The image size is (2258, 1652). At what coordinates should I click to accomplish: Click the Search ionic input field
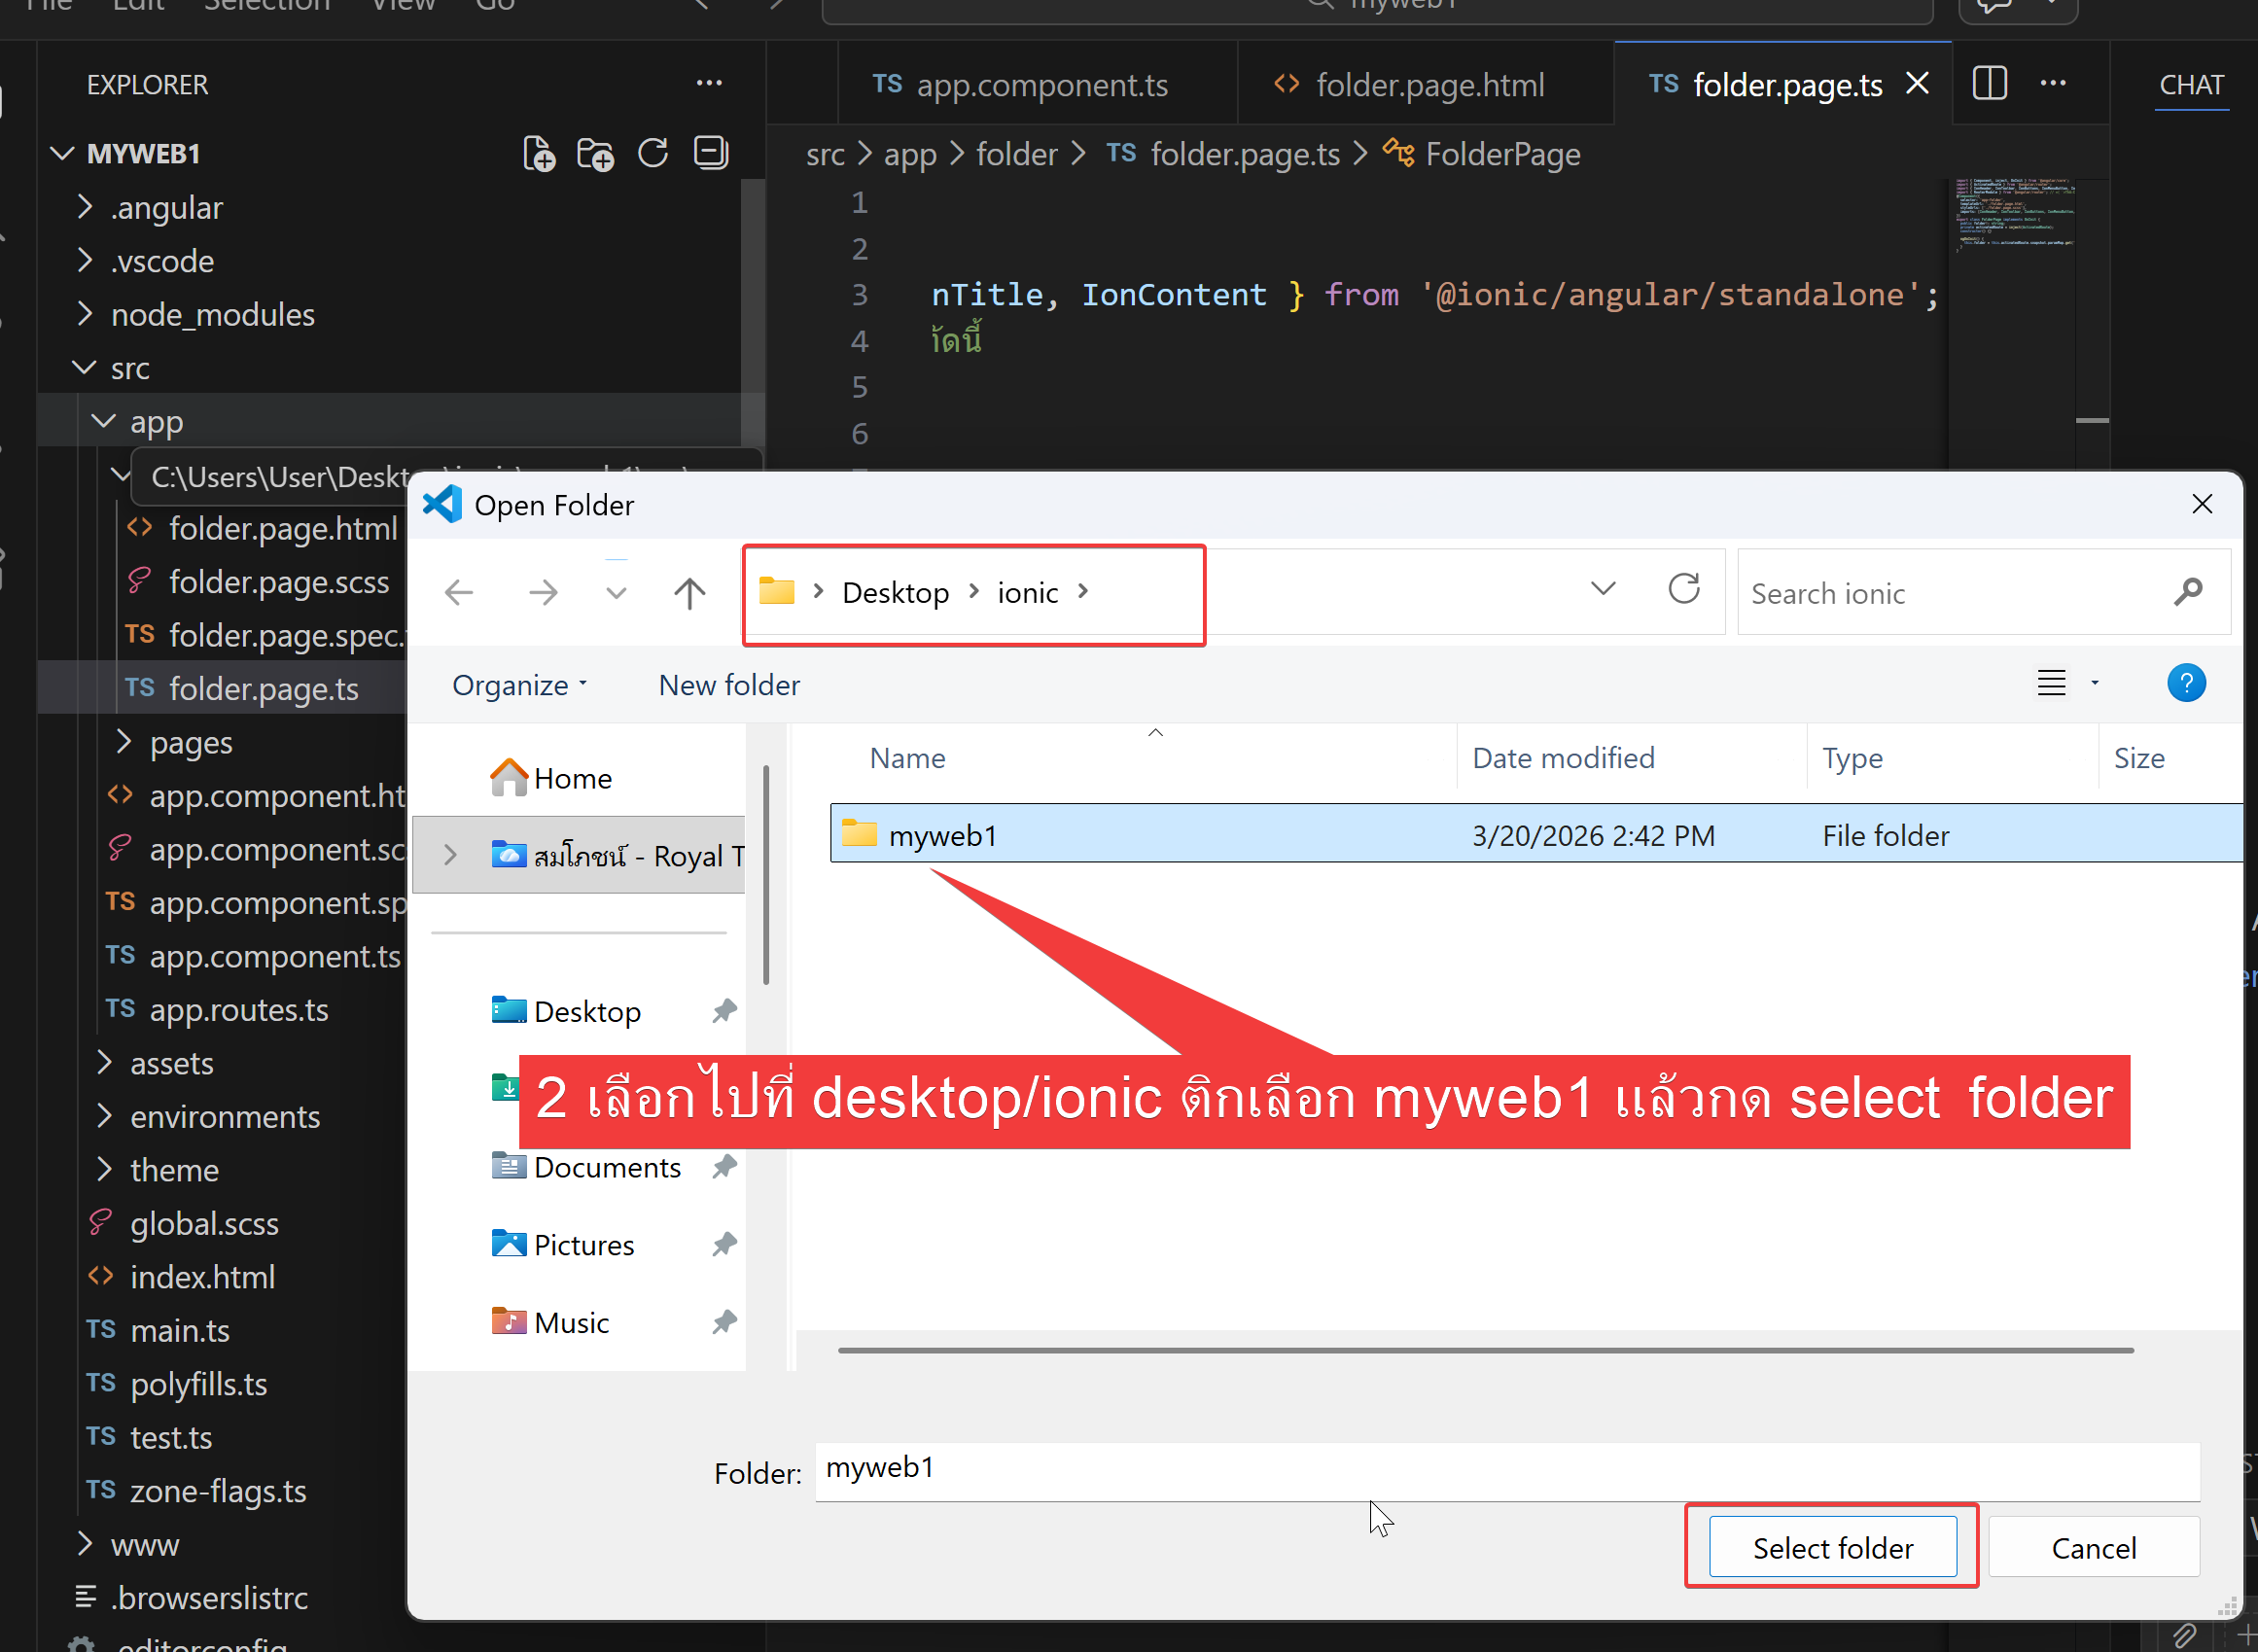[x=1950, y=593]
